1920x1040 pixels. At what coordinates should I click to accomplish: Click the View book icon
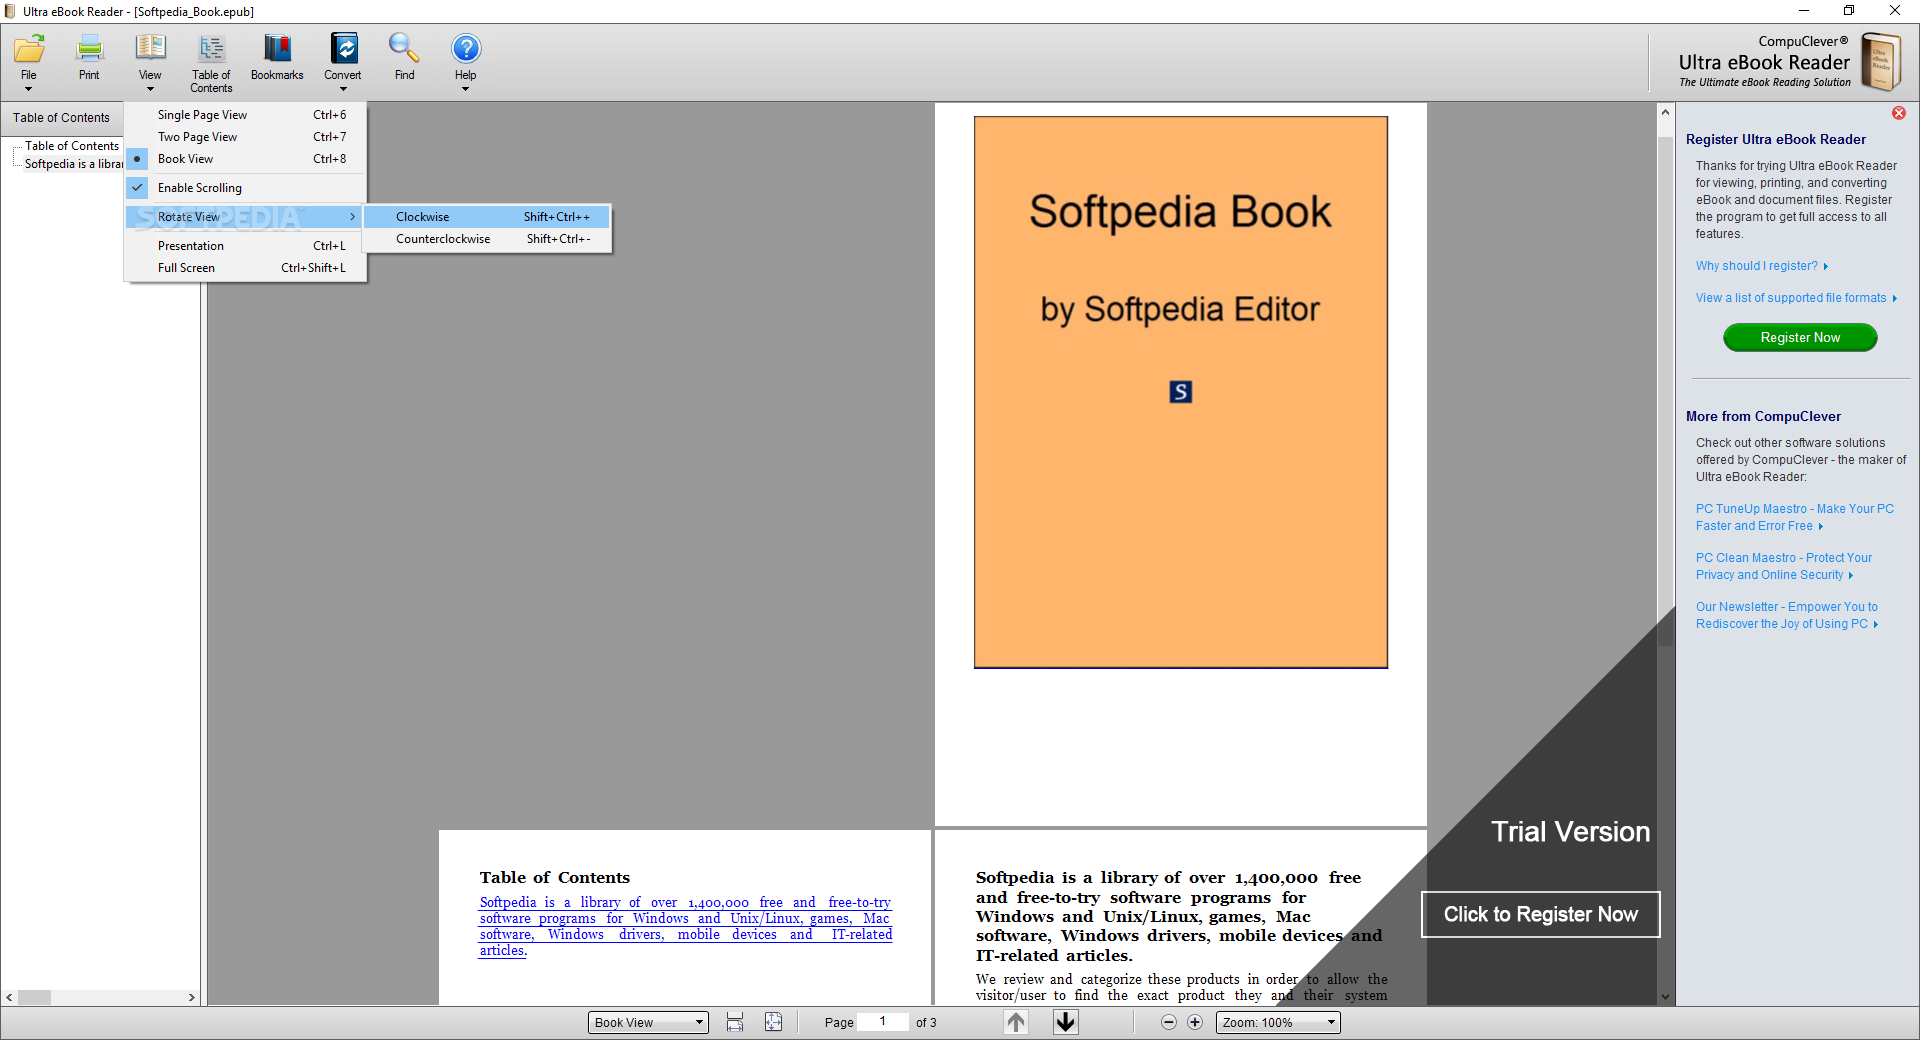(x=150, y=49)
